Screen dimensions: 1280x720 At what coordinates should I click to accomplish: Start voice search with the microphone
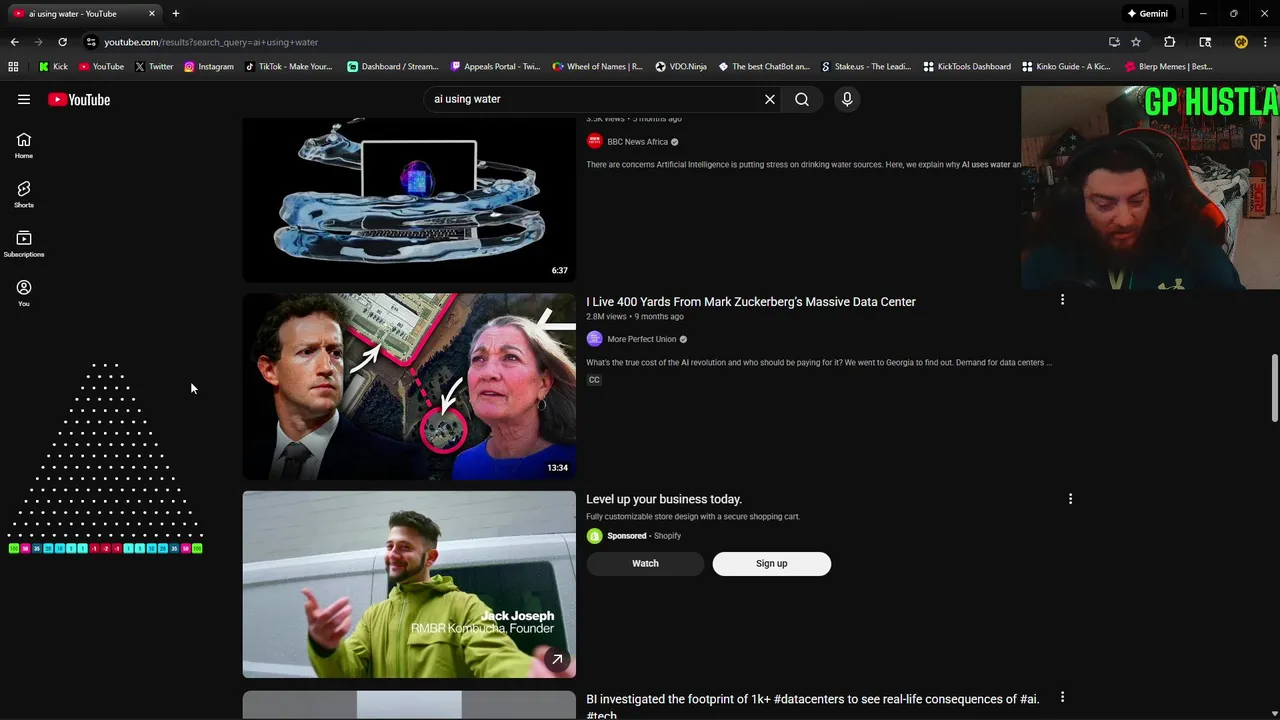(x=847, y=99)
